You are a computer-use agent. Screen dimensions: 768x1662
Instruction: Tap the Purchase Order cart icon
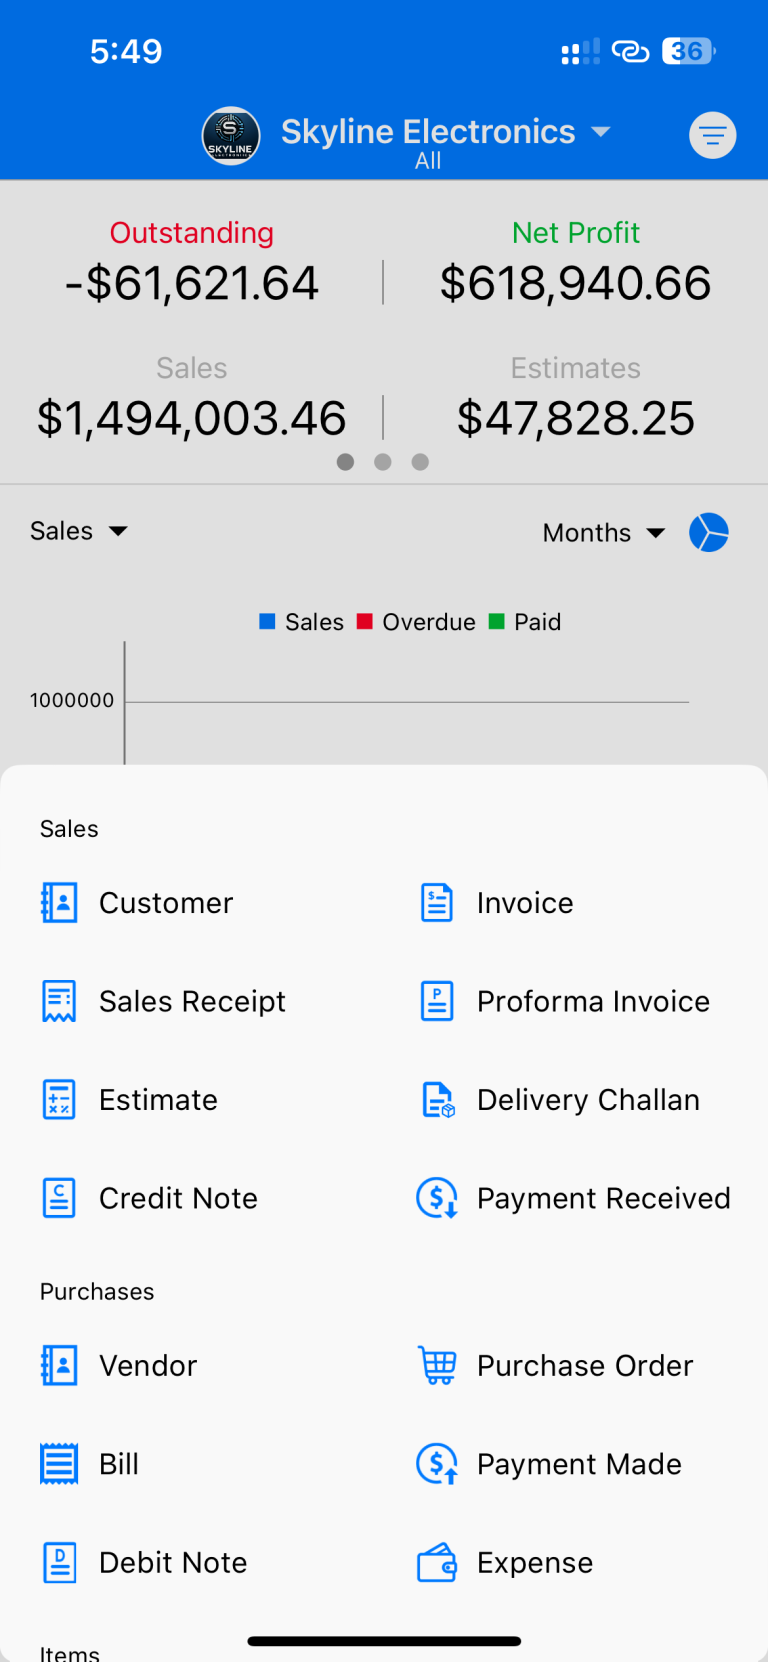point(437,1365)
